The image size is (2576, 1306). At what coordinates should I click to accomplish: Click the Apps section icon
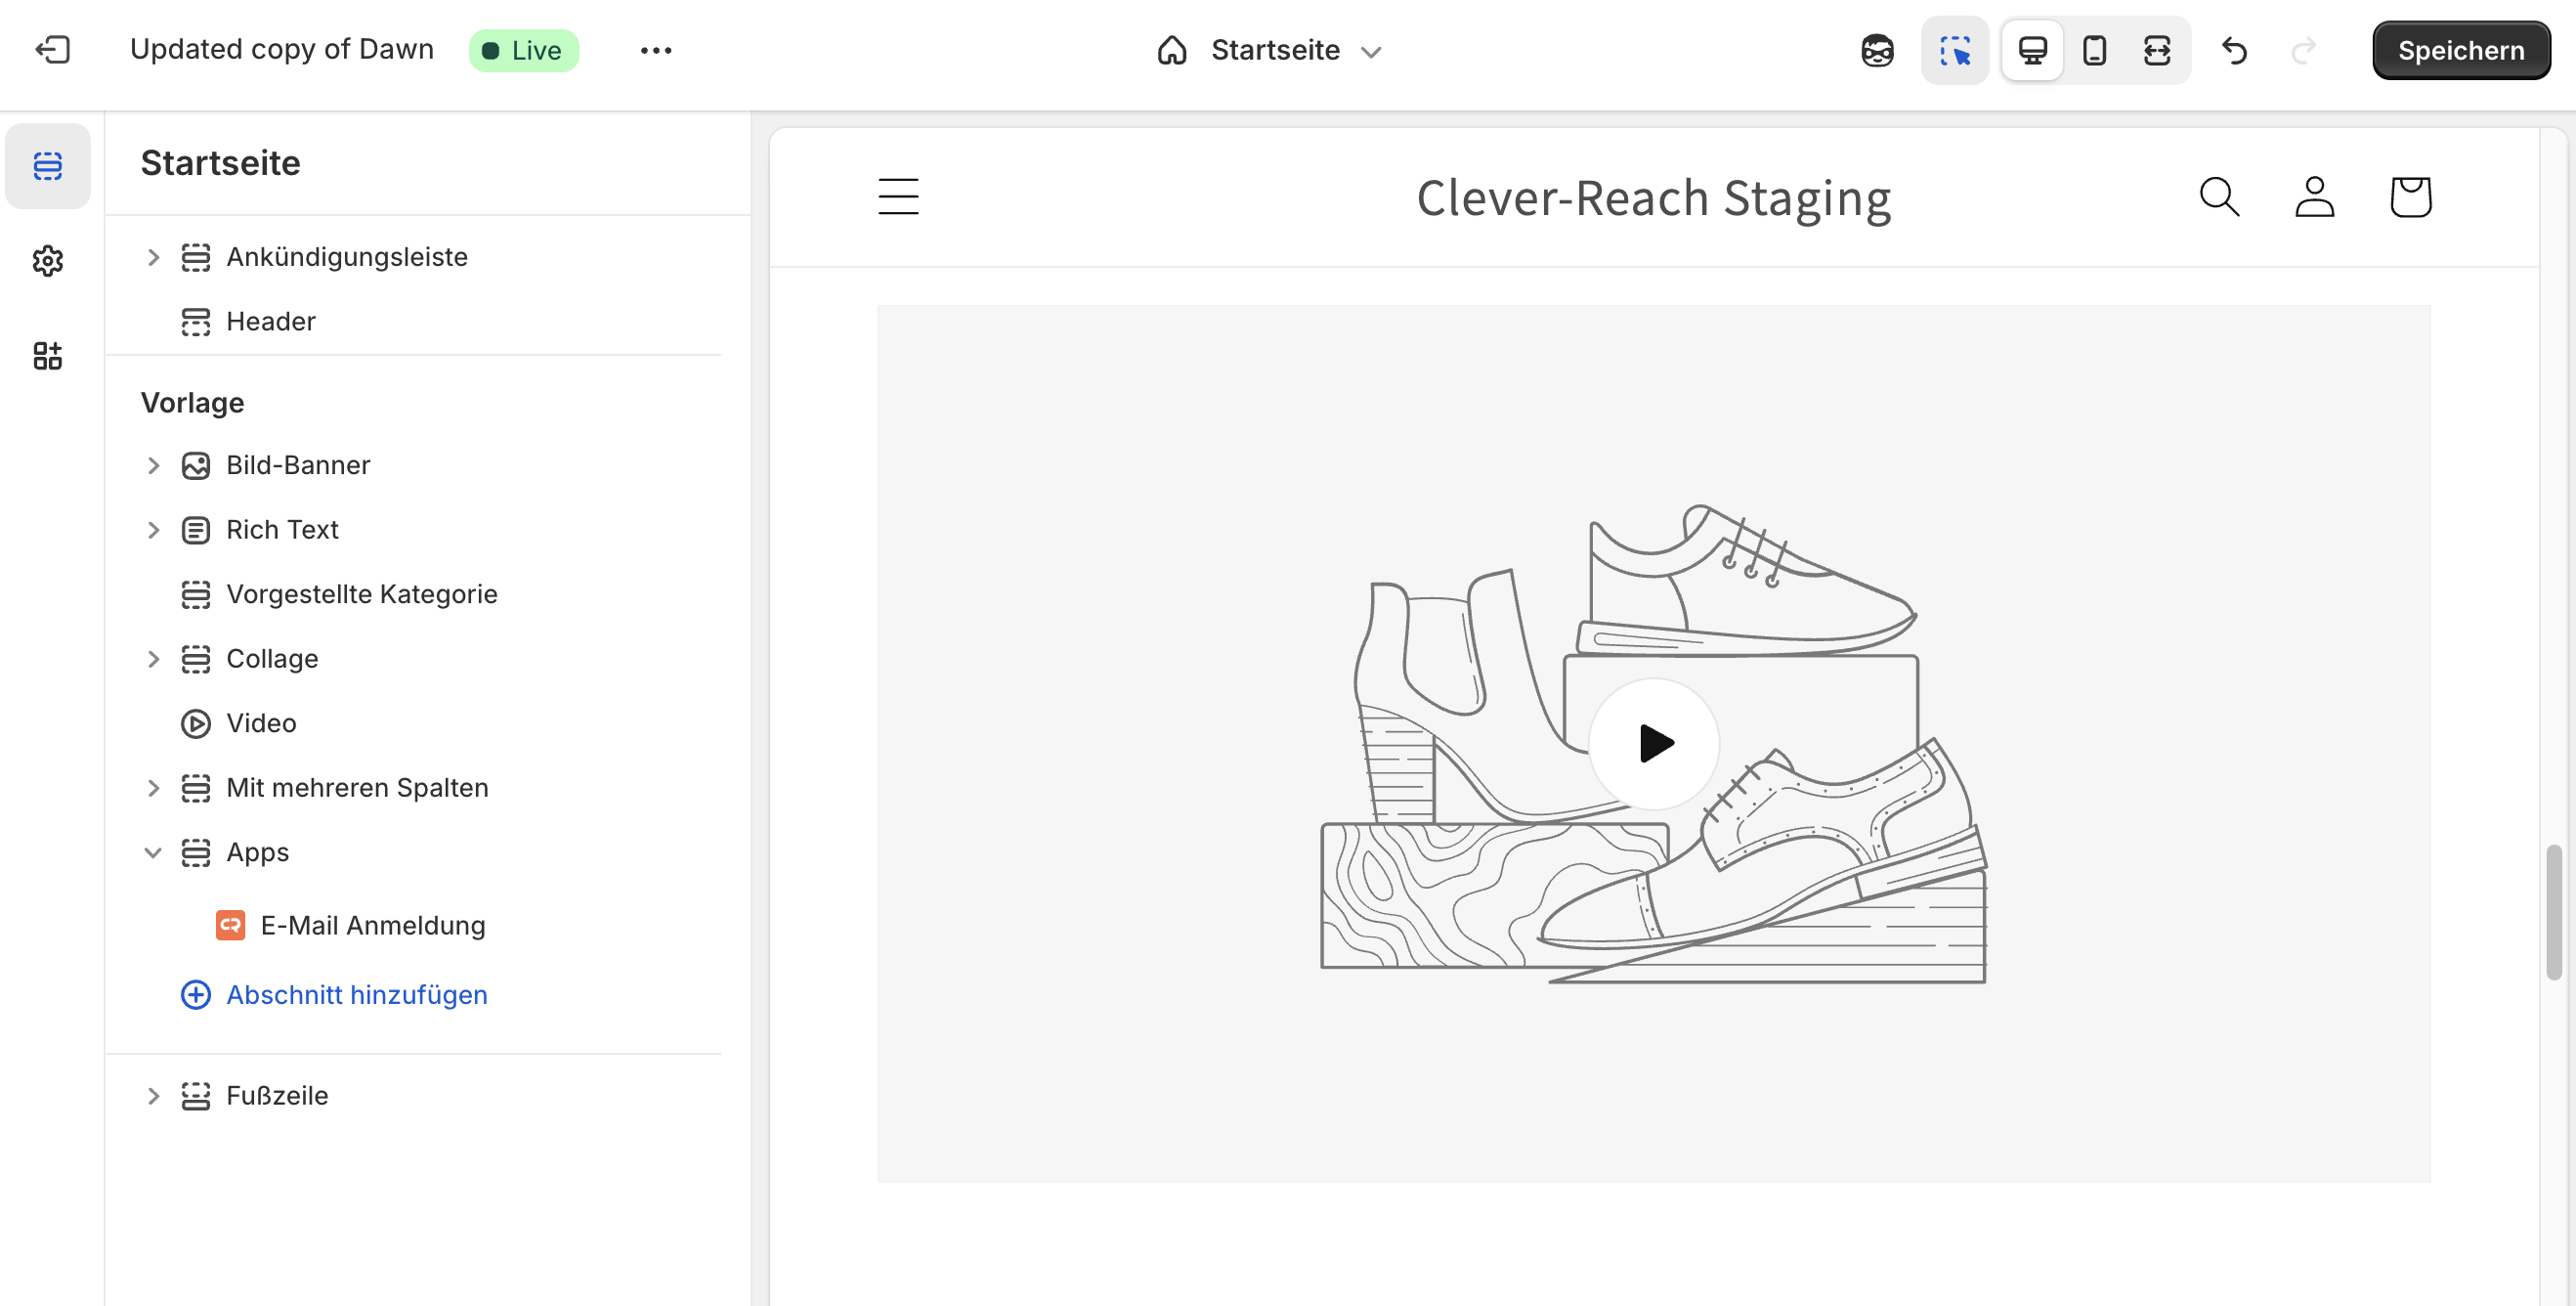195,853
